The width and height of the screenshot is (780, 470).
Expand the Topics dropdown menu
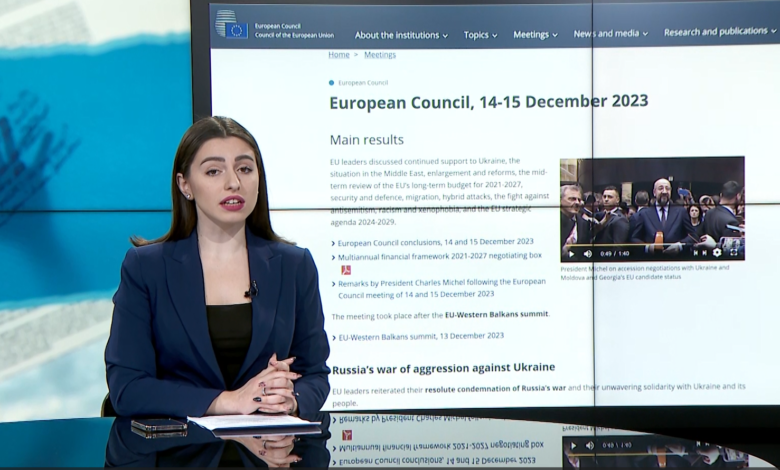pos(480,35)
